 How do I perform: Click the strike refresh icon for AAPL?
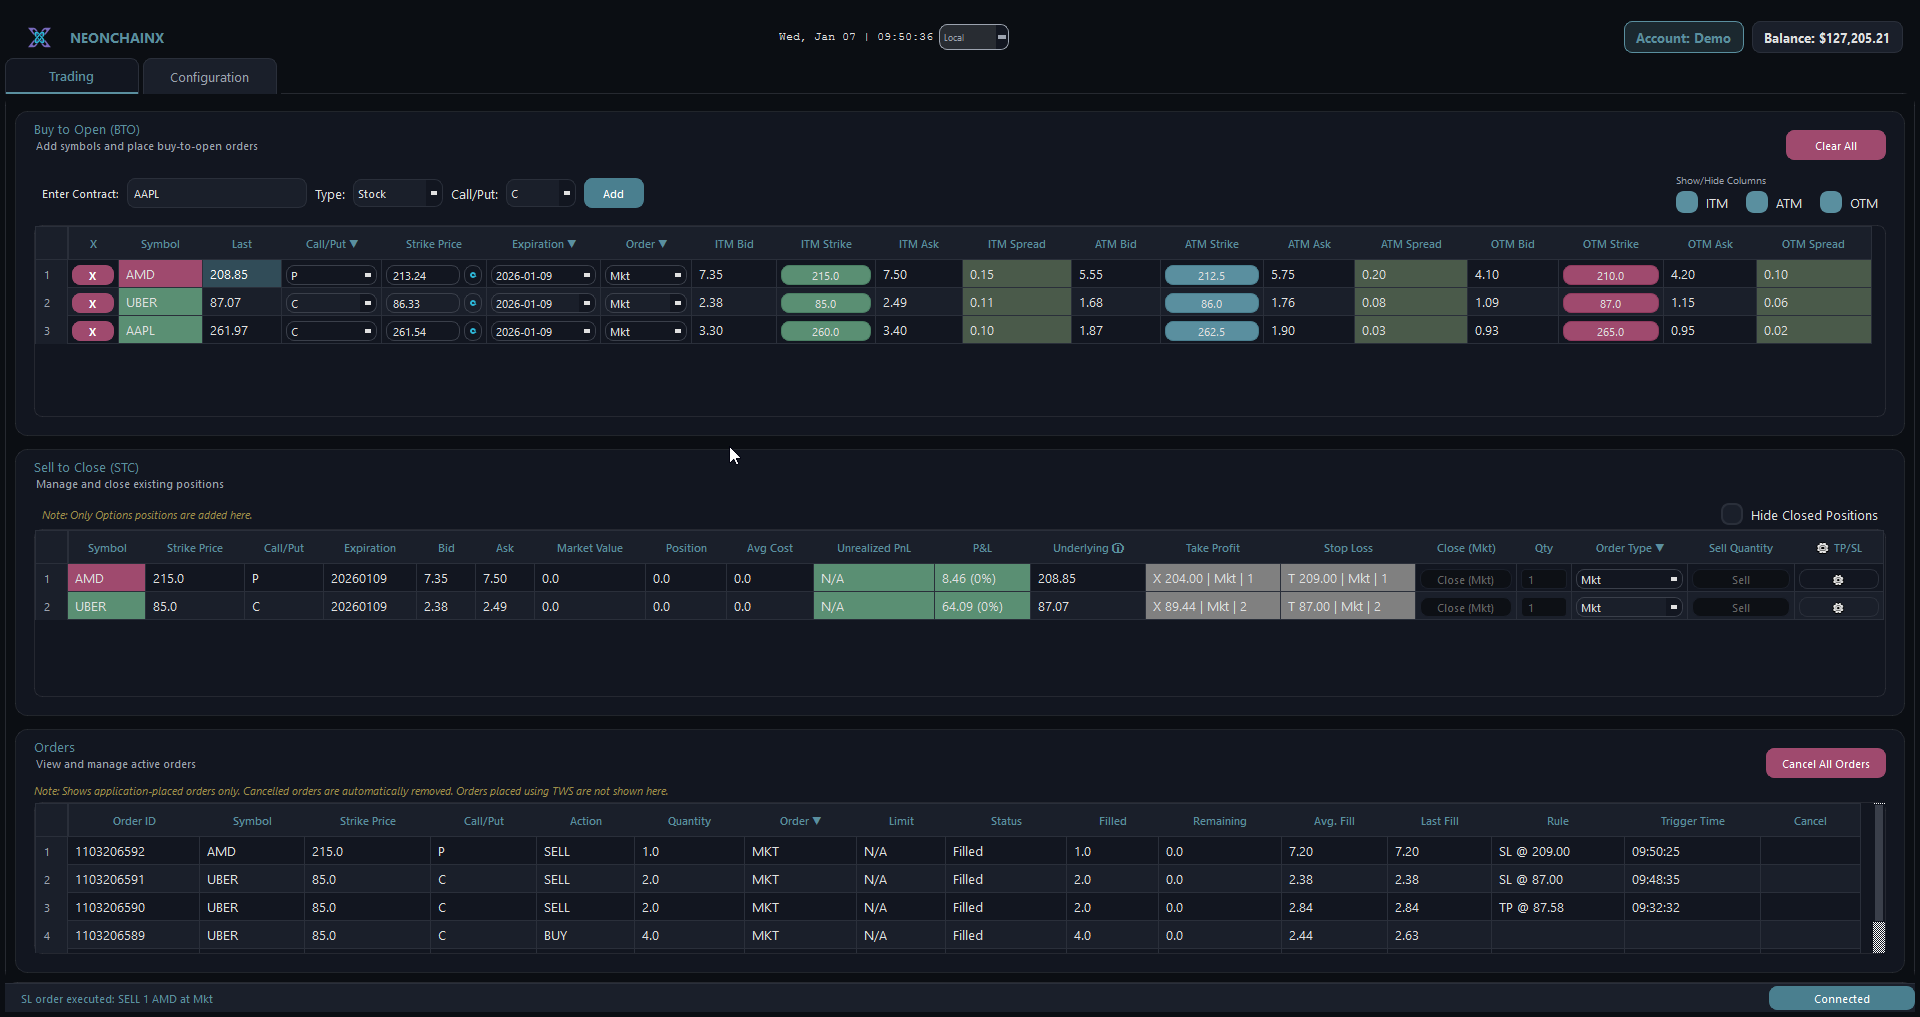point(473,331)
